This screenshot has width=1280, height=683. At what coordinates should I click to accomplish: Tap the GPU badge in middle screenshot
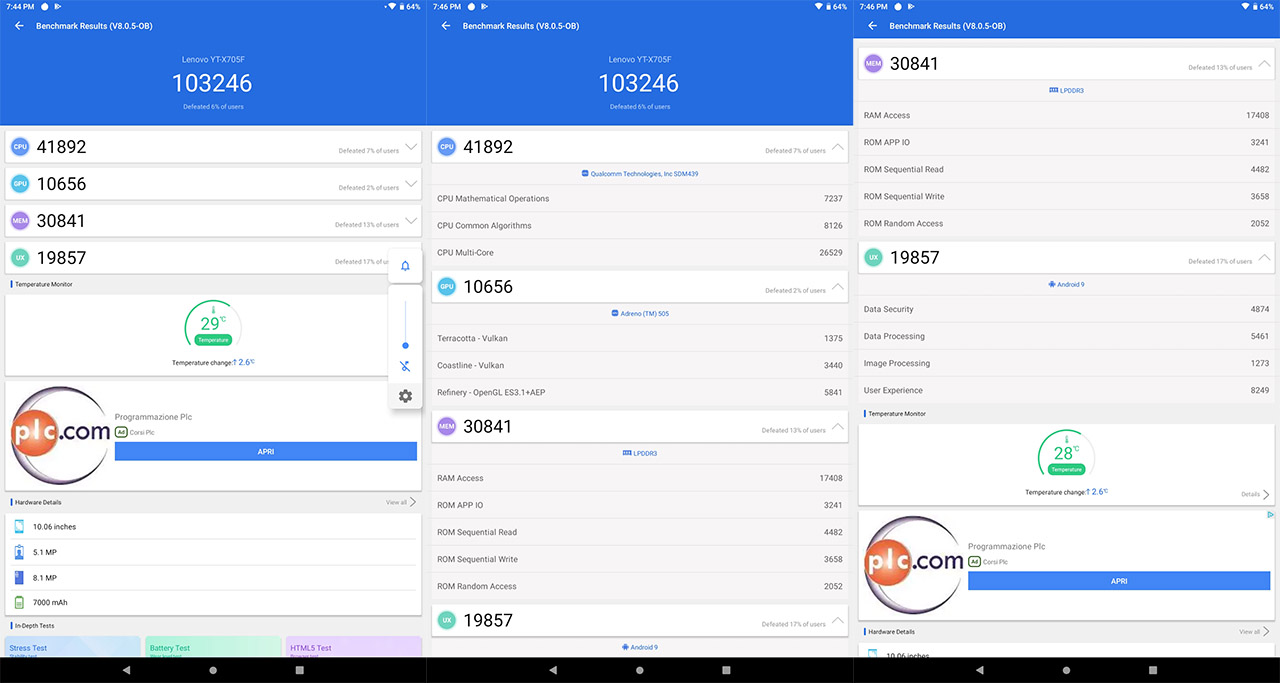[x=447, y=287]
